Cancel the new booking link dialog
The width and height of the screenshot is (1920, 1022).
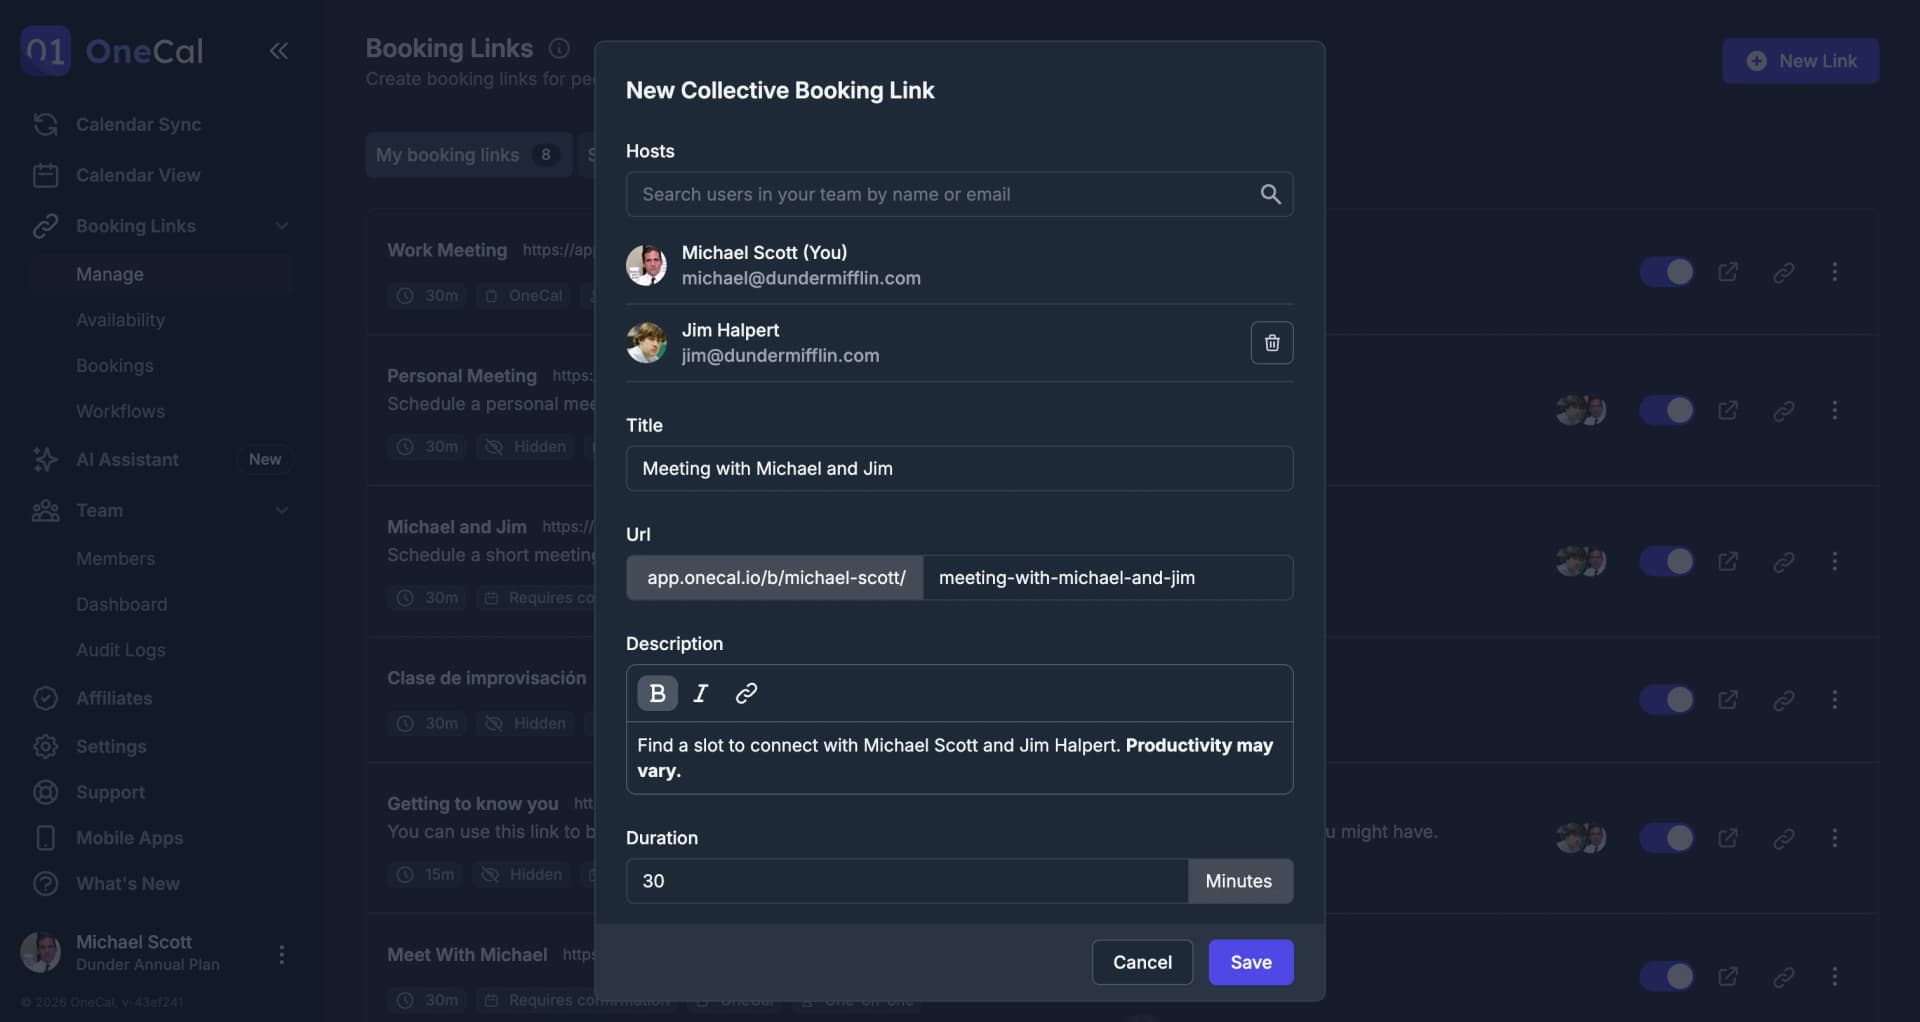click(x=1142, y=962)
